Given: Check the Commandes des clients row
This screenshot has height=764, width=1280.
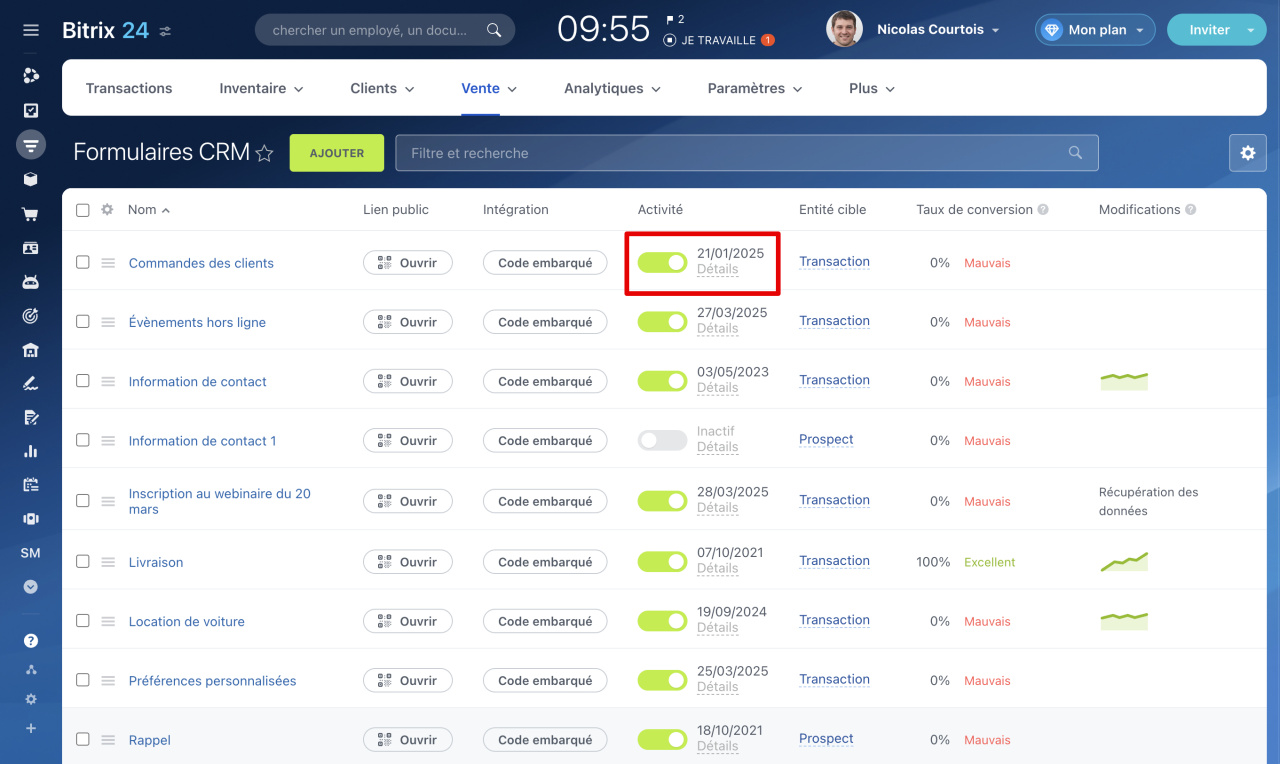Looking at the screenshot, I should pyautogui.click(x=83, y=262).
